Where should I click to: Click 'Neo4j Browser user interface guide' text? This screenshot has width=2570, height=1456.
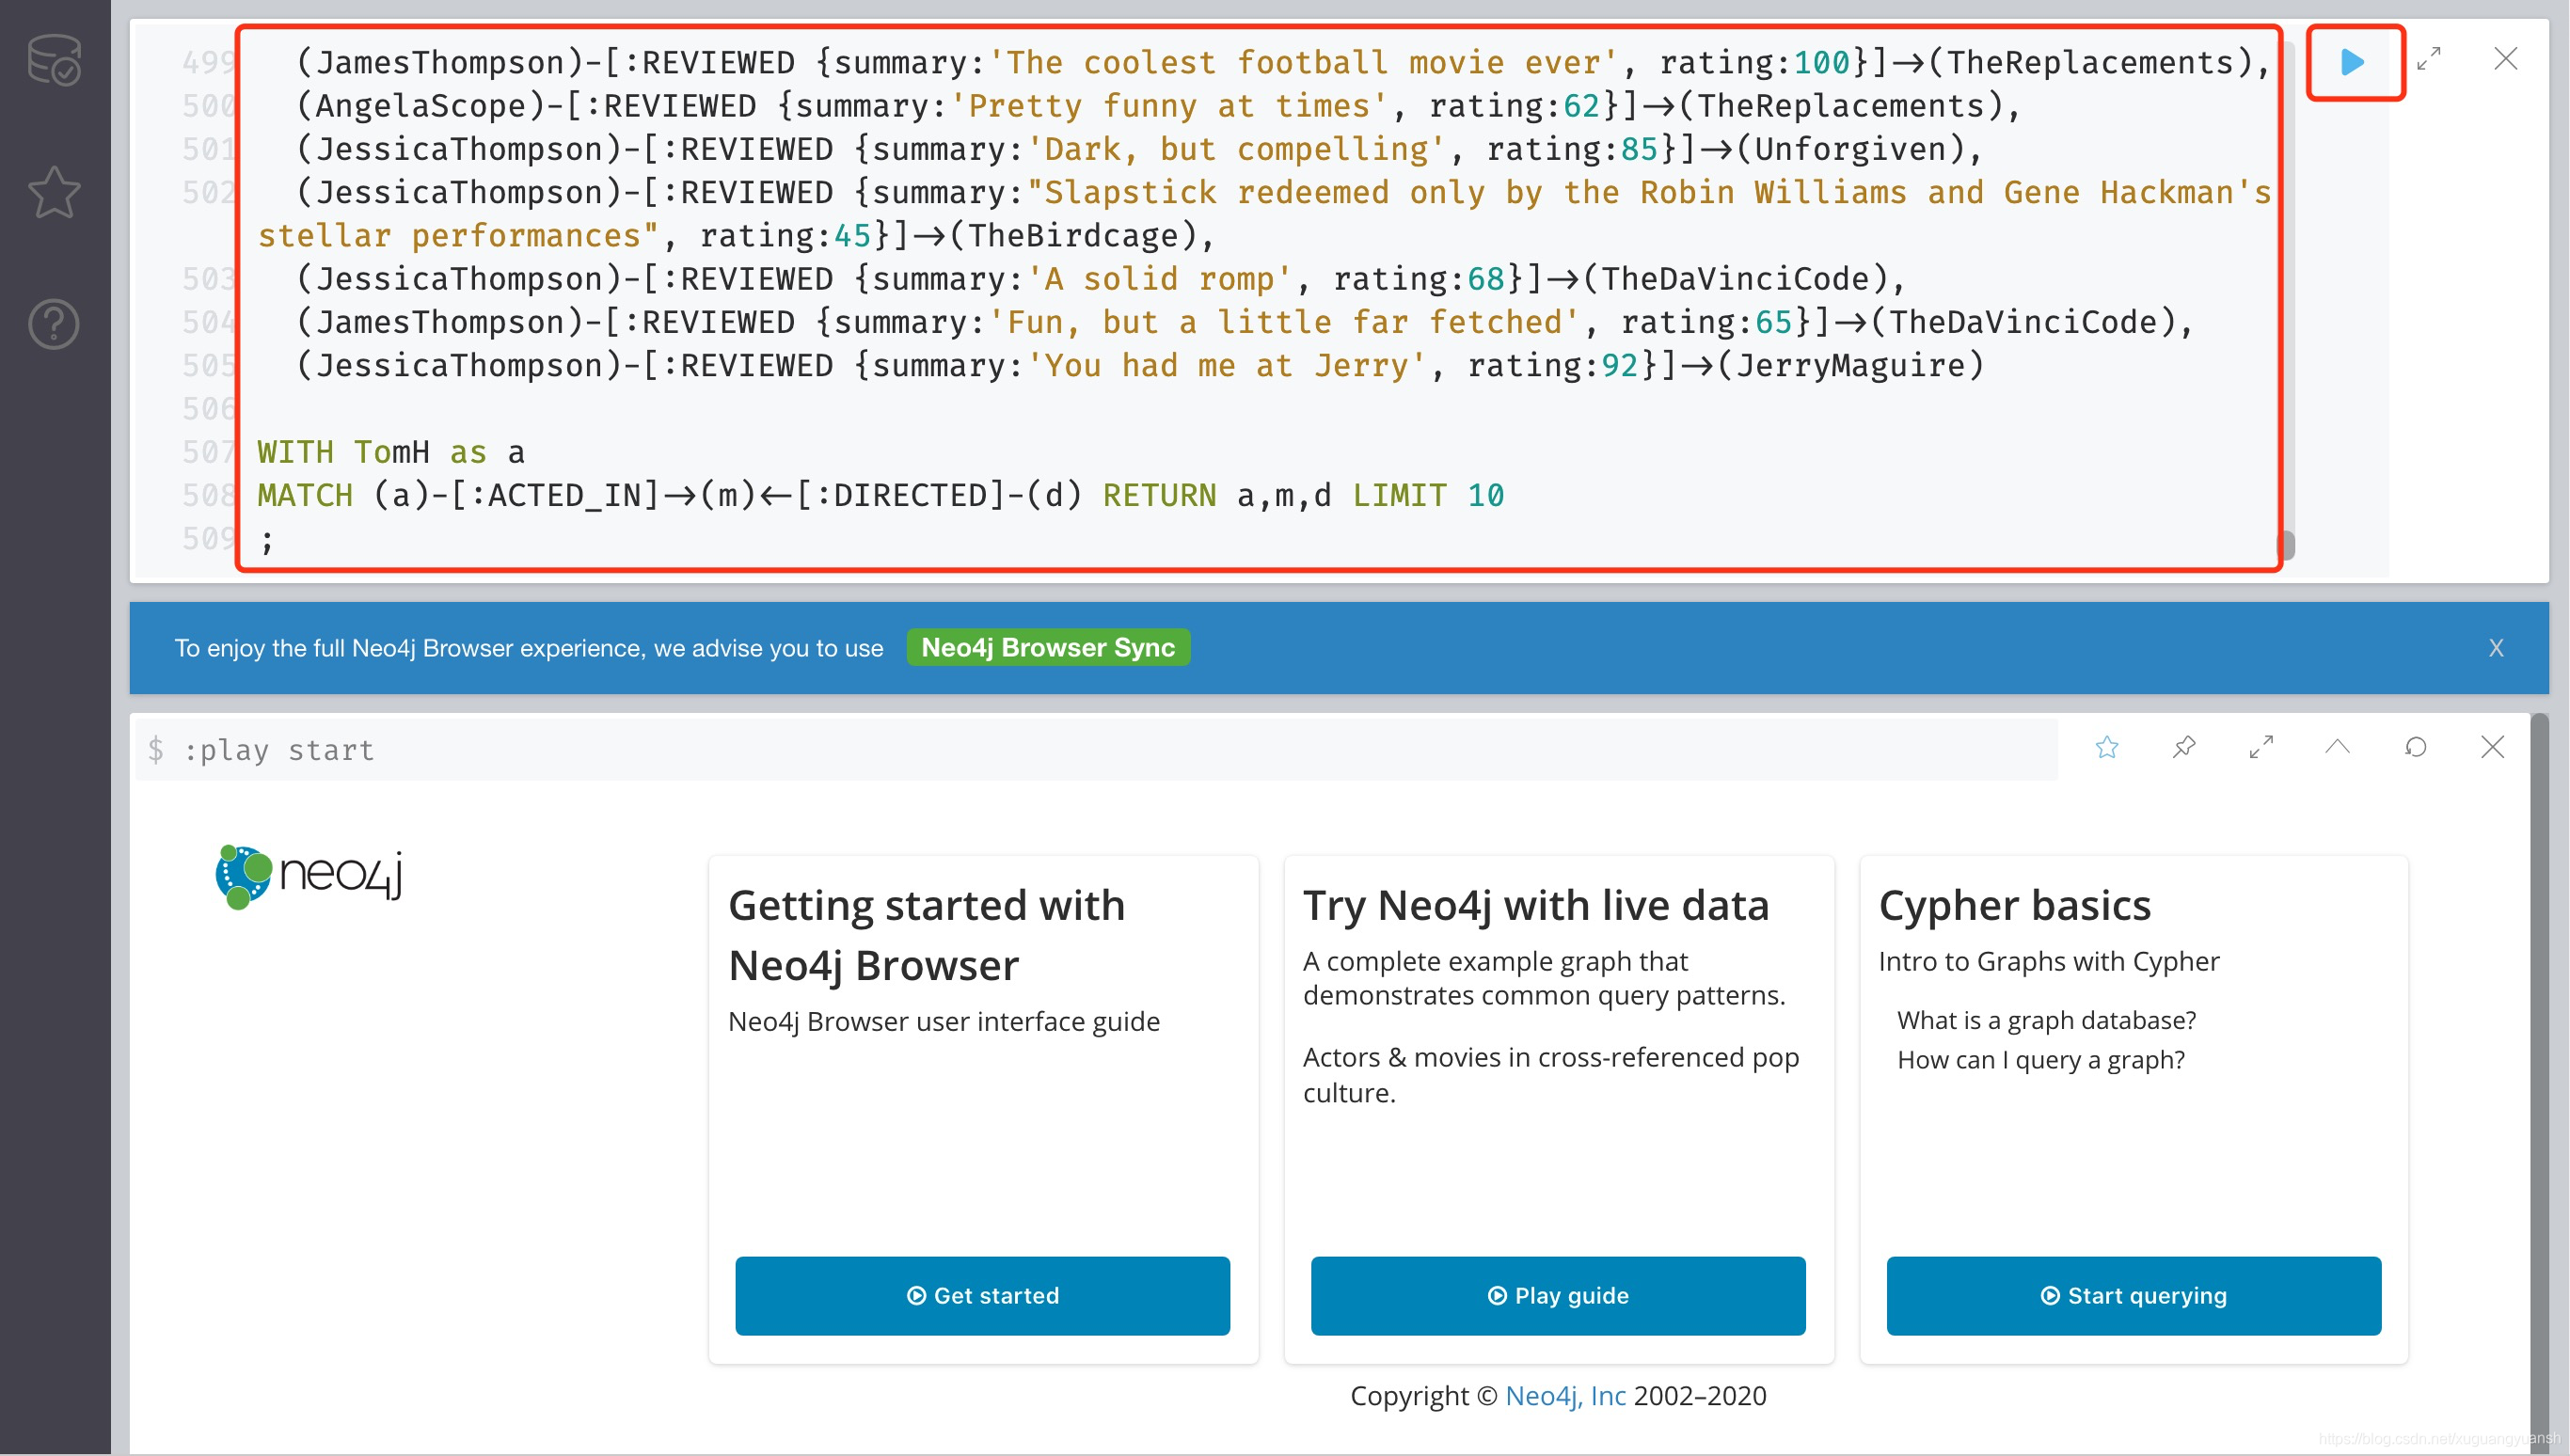click(x=944, y=1022)
